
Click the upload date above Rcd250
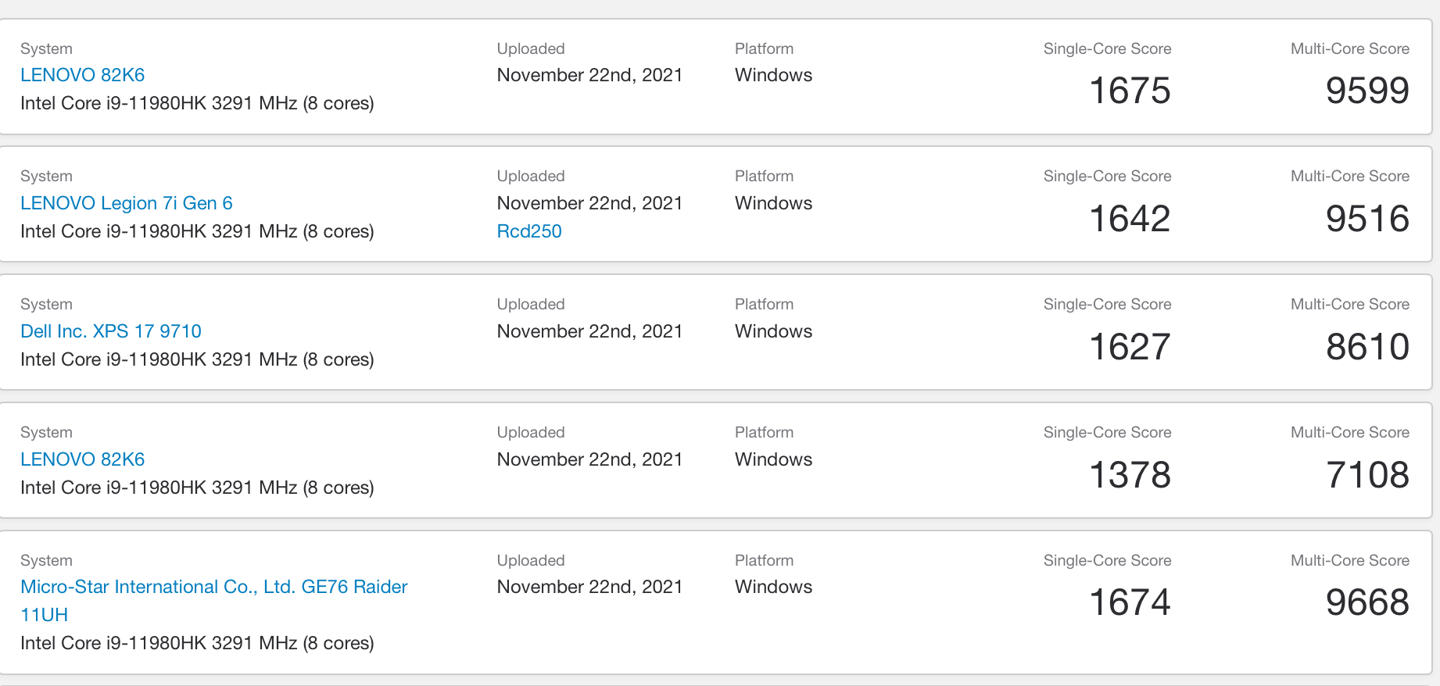click(x=590, y=203)
